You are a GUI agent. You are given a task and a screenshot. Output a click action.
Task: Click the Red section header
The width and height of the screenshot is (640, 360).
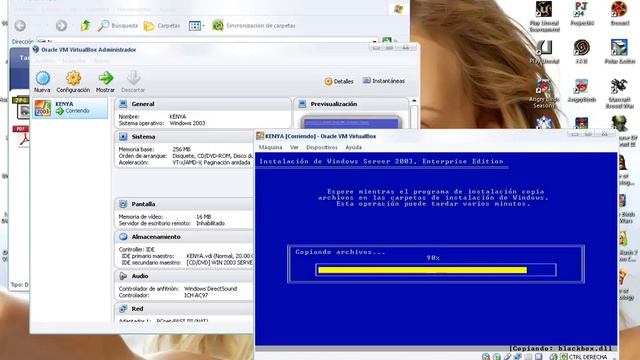click(x=184, y=309)
